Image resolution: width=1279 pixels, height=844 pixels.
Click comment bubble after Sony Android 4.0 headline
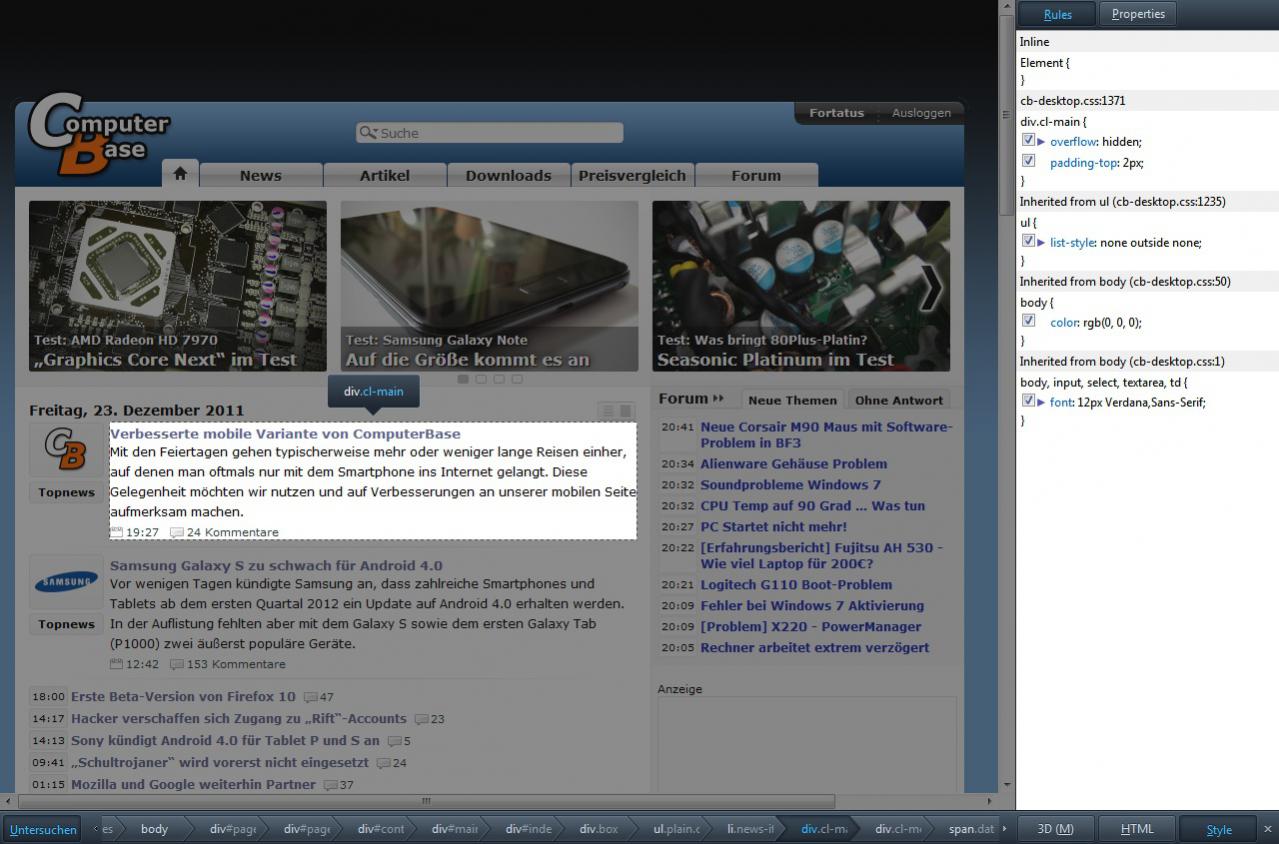click(x=394, y=741)
